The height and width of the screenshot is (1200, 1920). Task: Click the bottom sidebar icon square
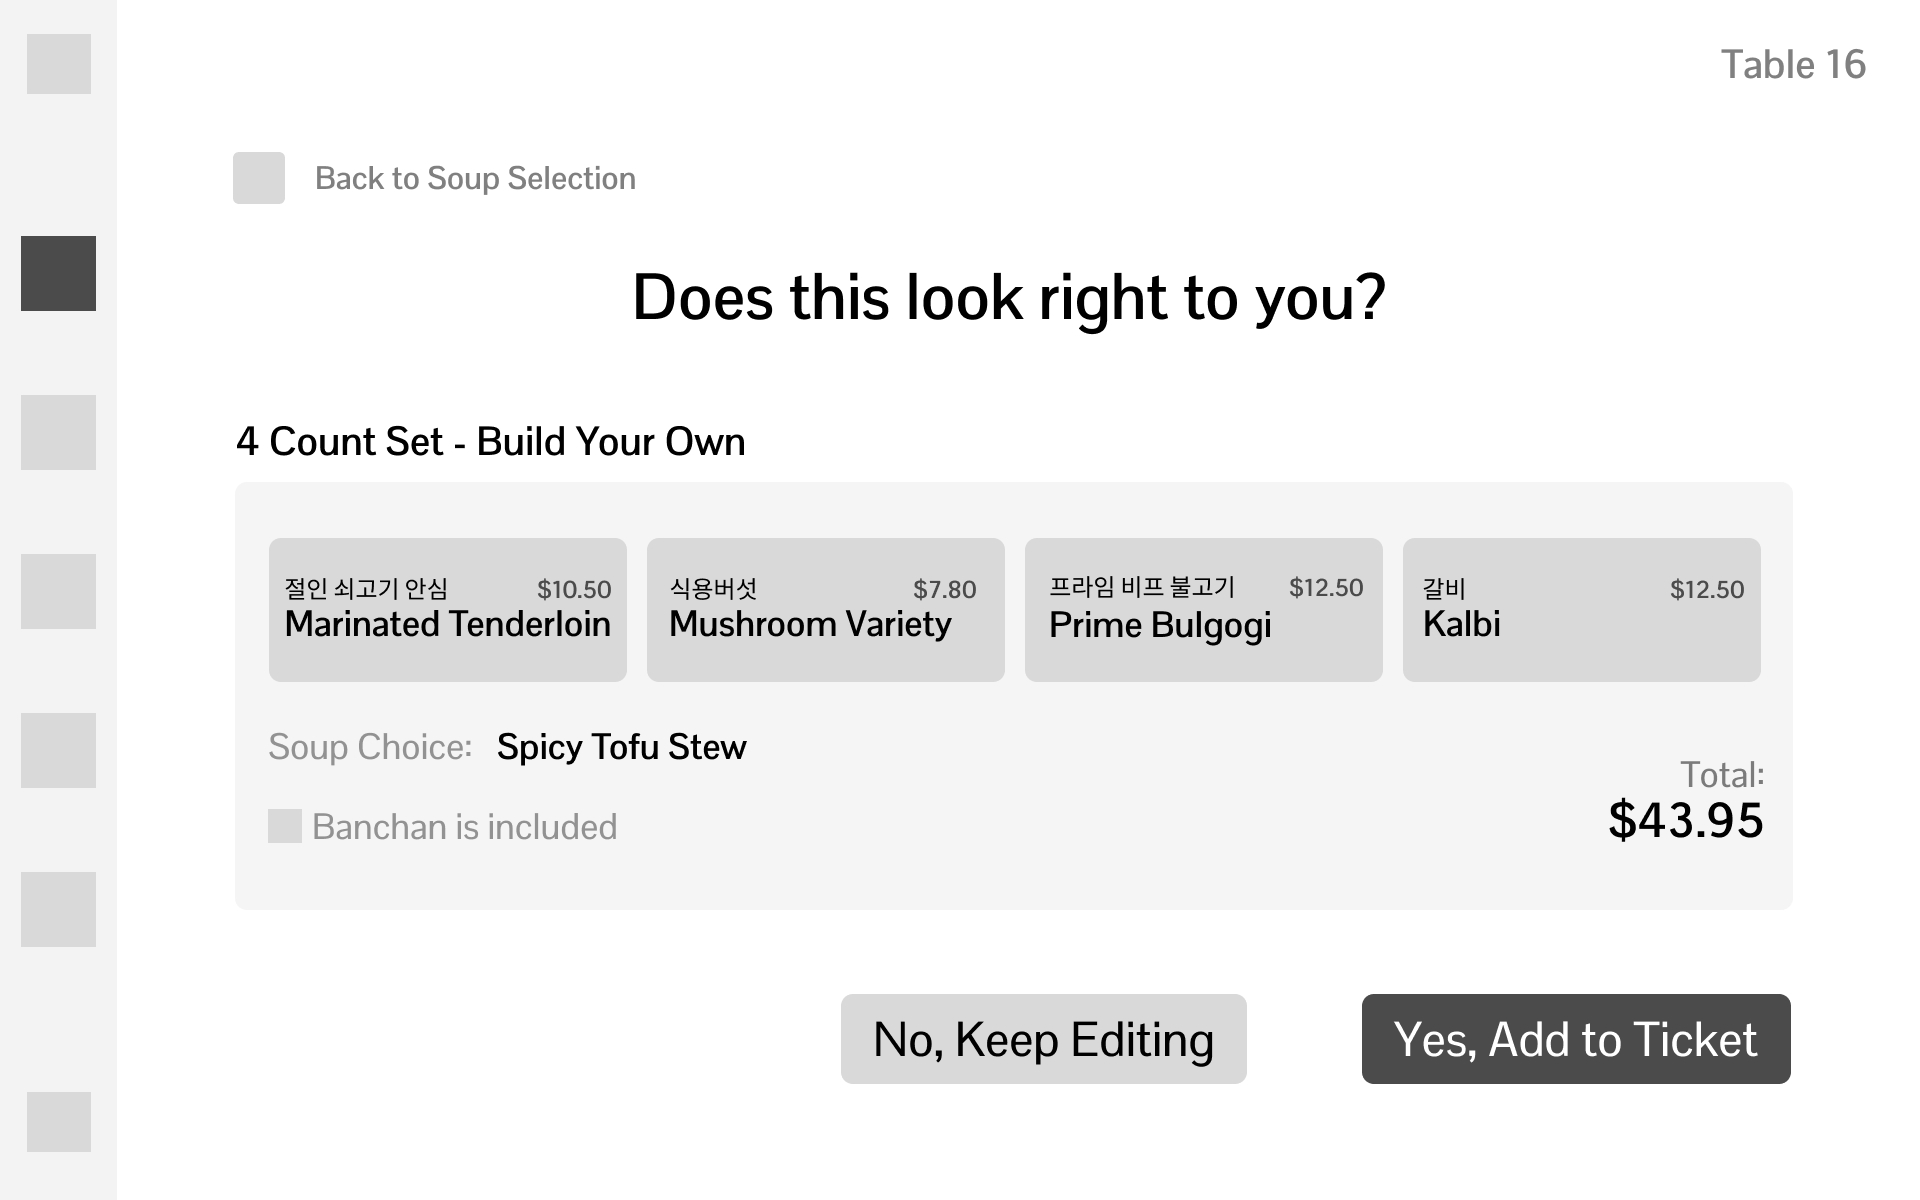[58, 1121]
